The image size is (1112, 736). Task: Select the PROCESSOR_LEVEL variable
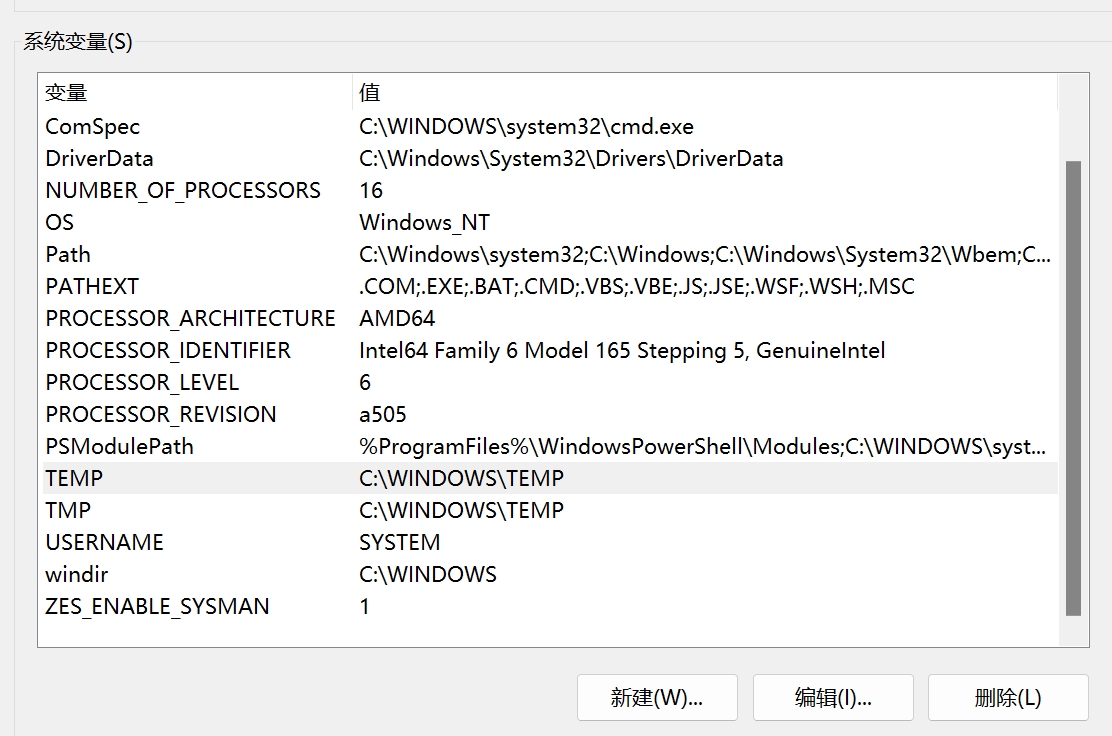click(x=142, y=382)
